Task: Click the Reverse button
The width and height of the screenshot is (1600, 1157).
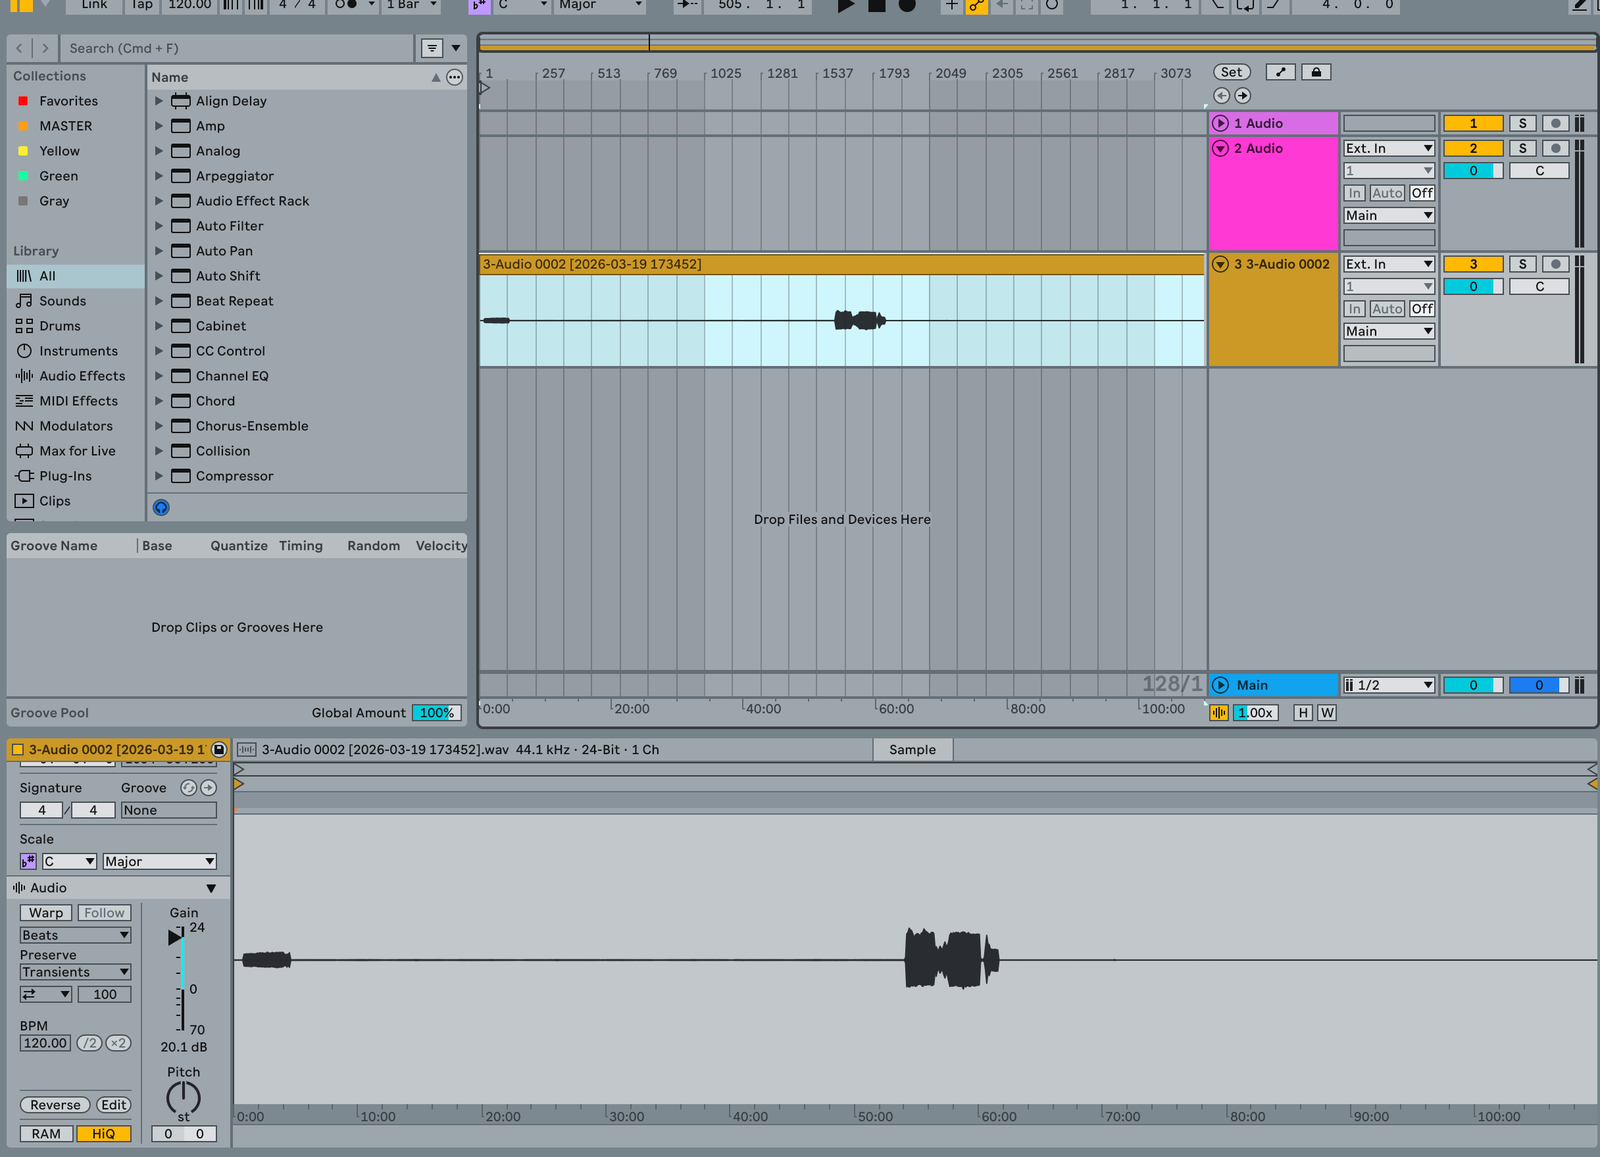Action: (55, 1105)
